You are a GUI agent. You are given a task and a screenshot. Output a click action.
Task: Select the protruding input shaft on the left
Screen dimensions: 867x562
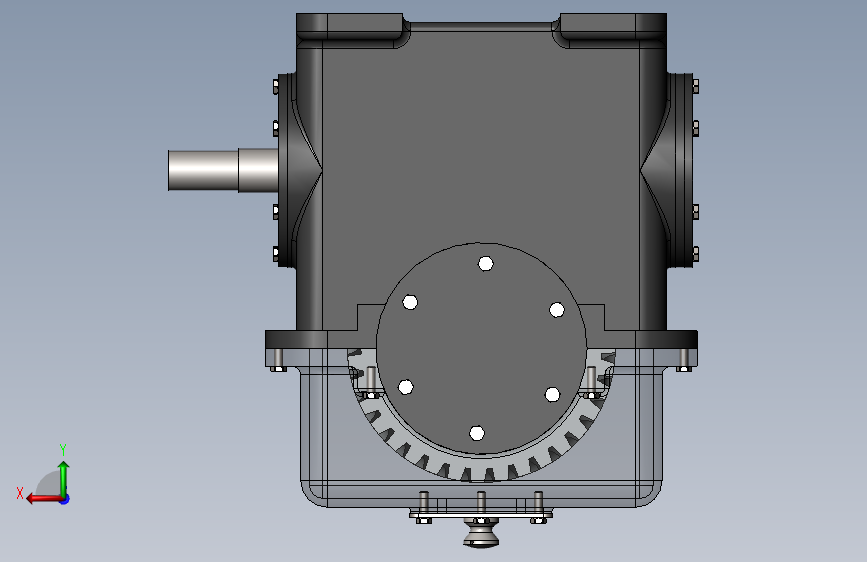[223, 170]
